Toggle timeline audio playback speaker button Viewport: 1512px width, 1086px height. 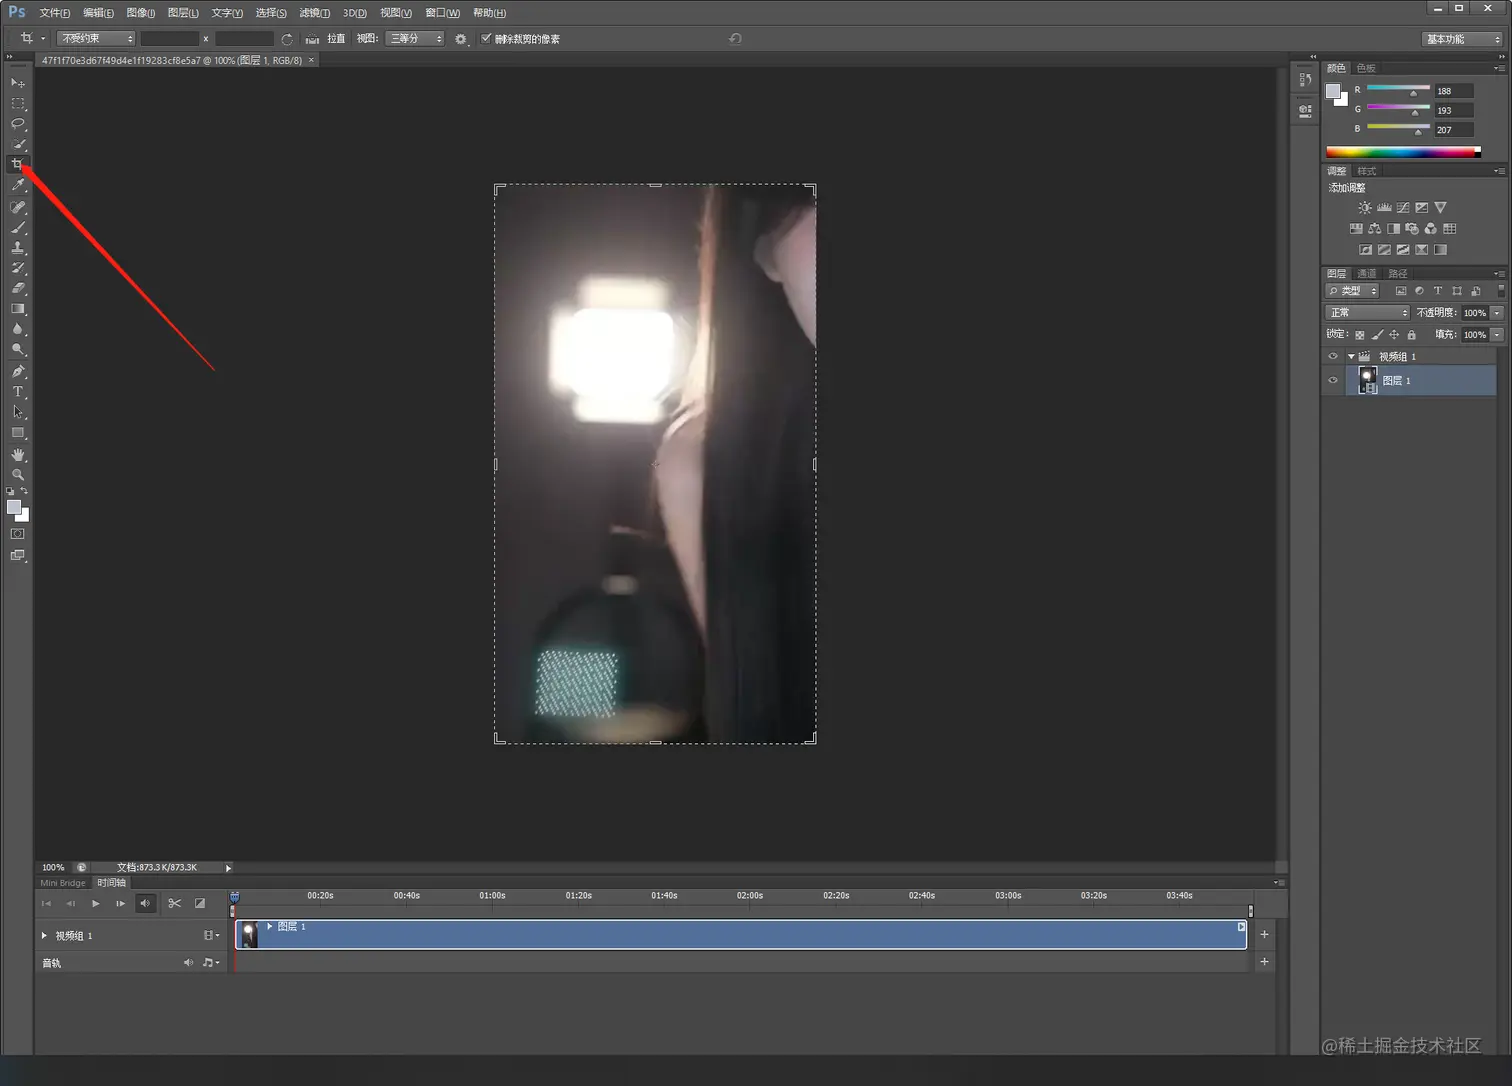point(145,903)
